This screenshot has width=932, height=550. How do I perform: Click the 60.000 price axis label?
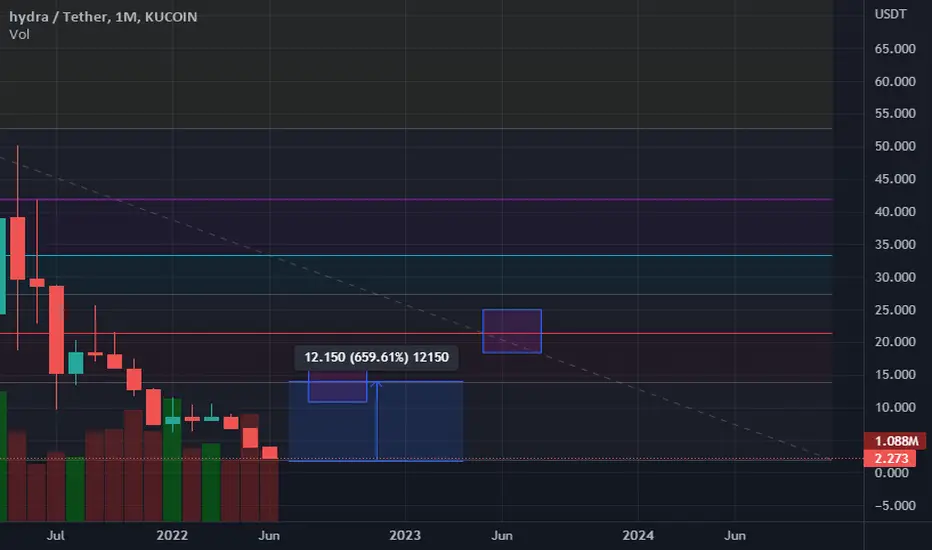click(895, 81)
